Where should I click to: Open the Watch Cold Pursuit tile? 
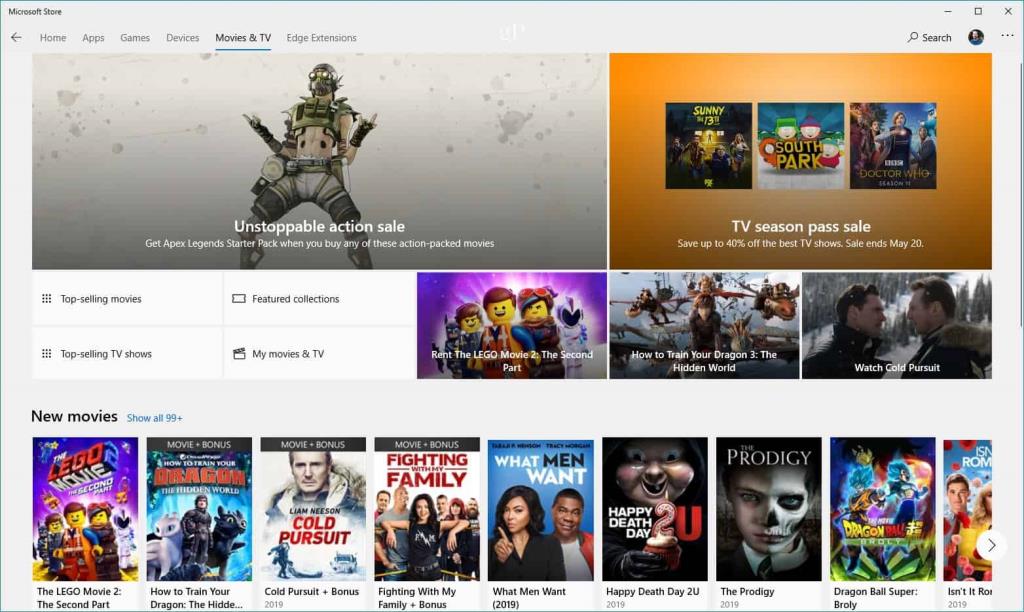(897, 325)
